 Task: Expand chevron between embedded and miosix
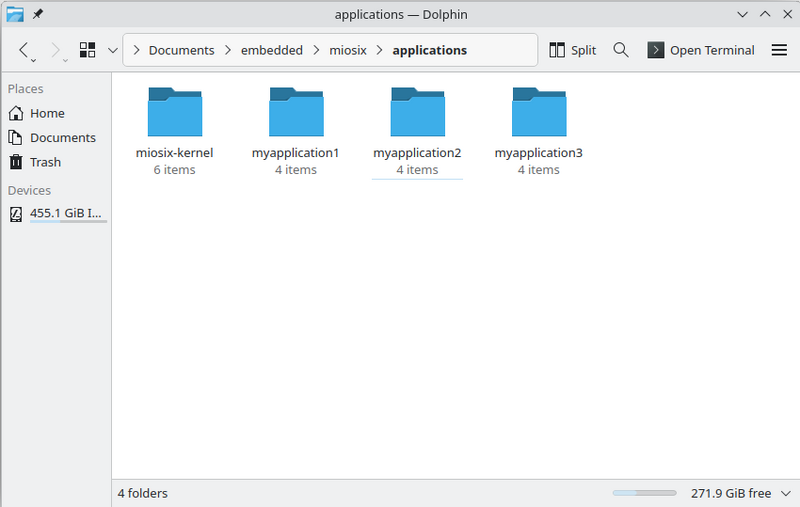coord(316,50)
